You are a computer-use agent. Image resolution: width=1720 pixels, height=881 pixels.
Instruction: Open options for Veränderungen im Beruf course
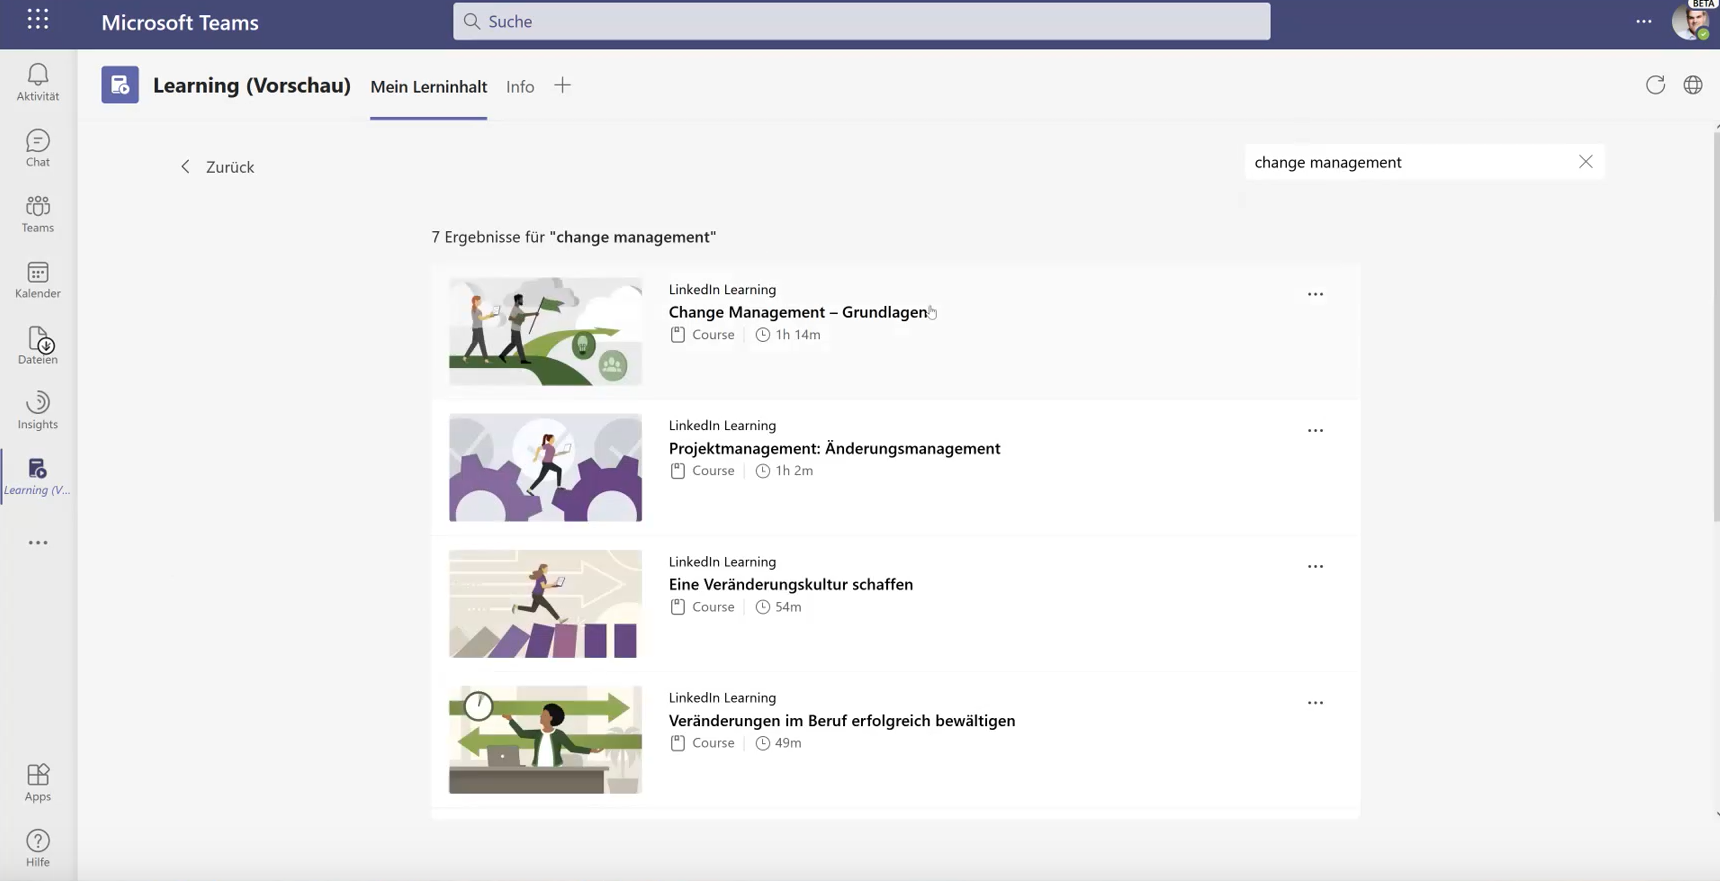point(1316,703)
